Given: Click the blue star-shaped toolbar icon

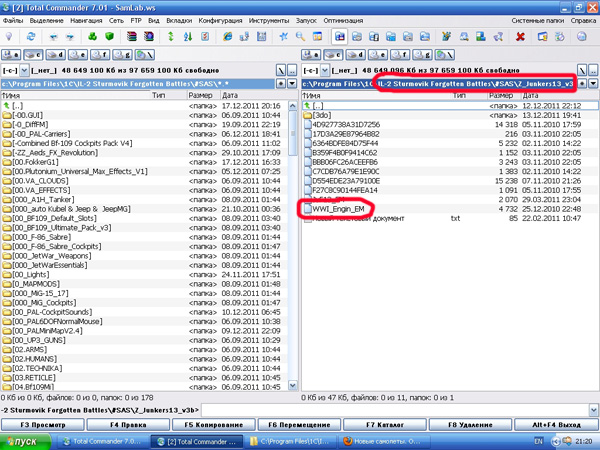Looking at the screenshot, I should point(284,37).
